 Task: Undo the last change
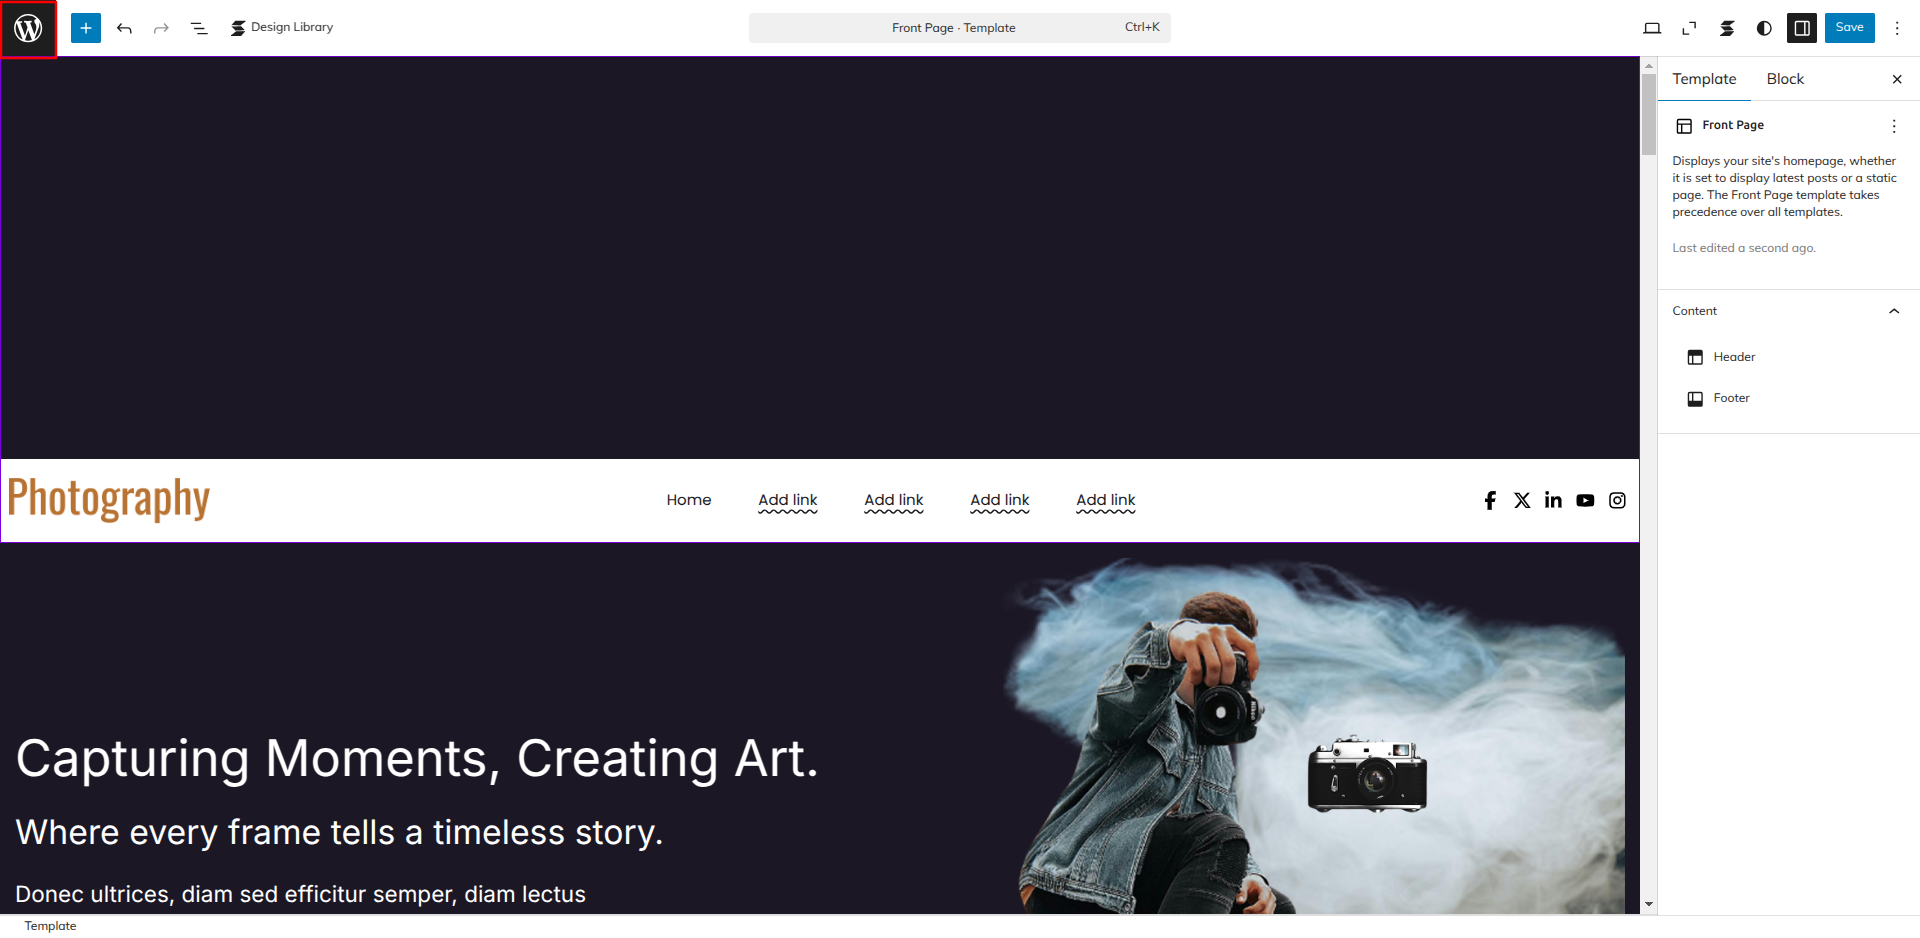click(124, 28)
